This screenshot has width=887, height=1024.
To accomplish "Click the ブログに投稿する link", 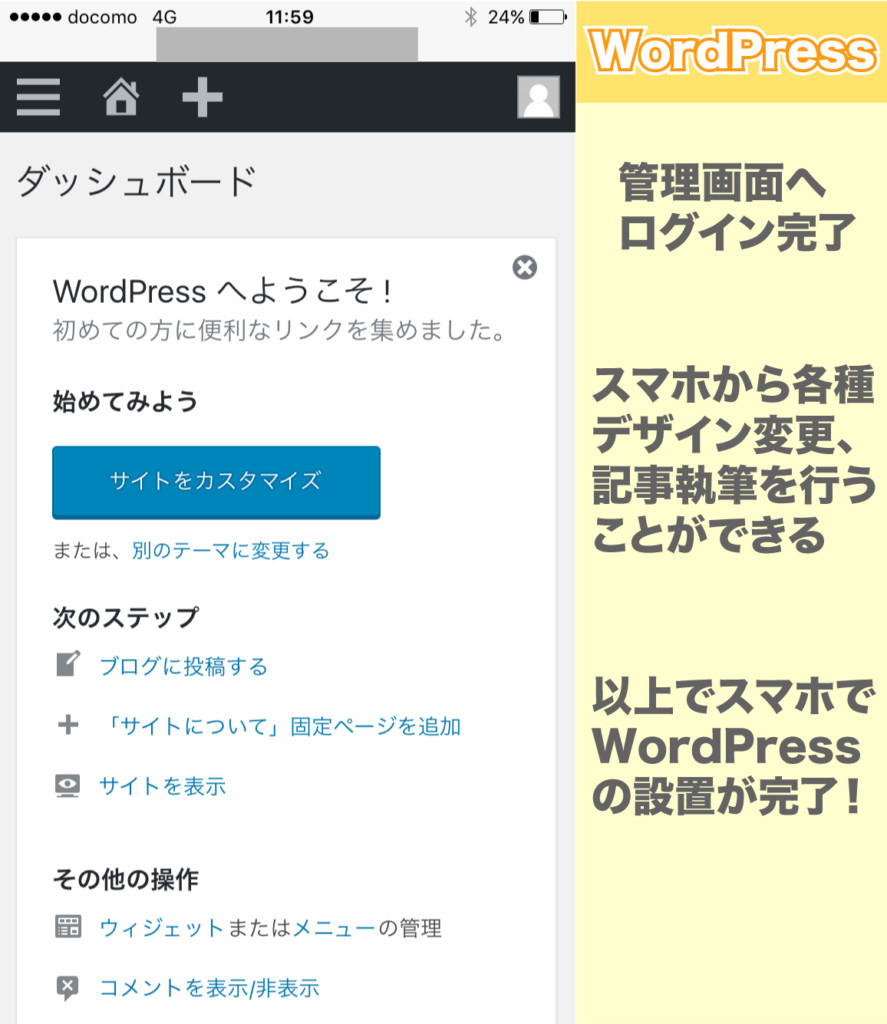I will click(x=184, y=666).
